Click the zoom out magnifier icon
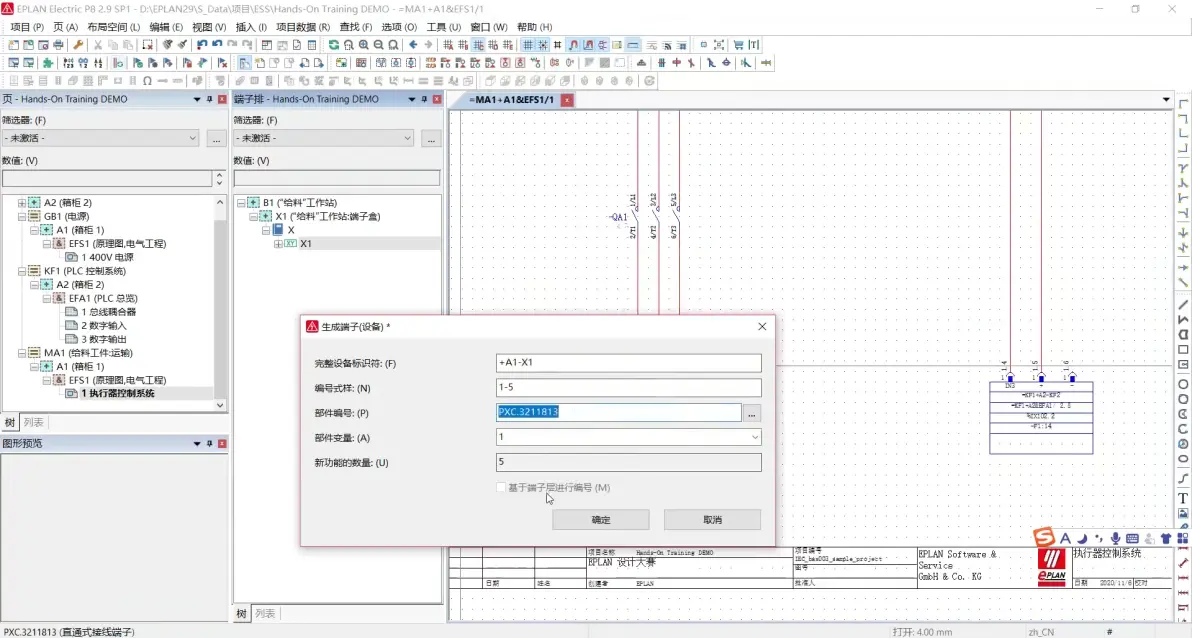Image resolution: width=1192 pixels, height=638 pixels. [379, 45]
